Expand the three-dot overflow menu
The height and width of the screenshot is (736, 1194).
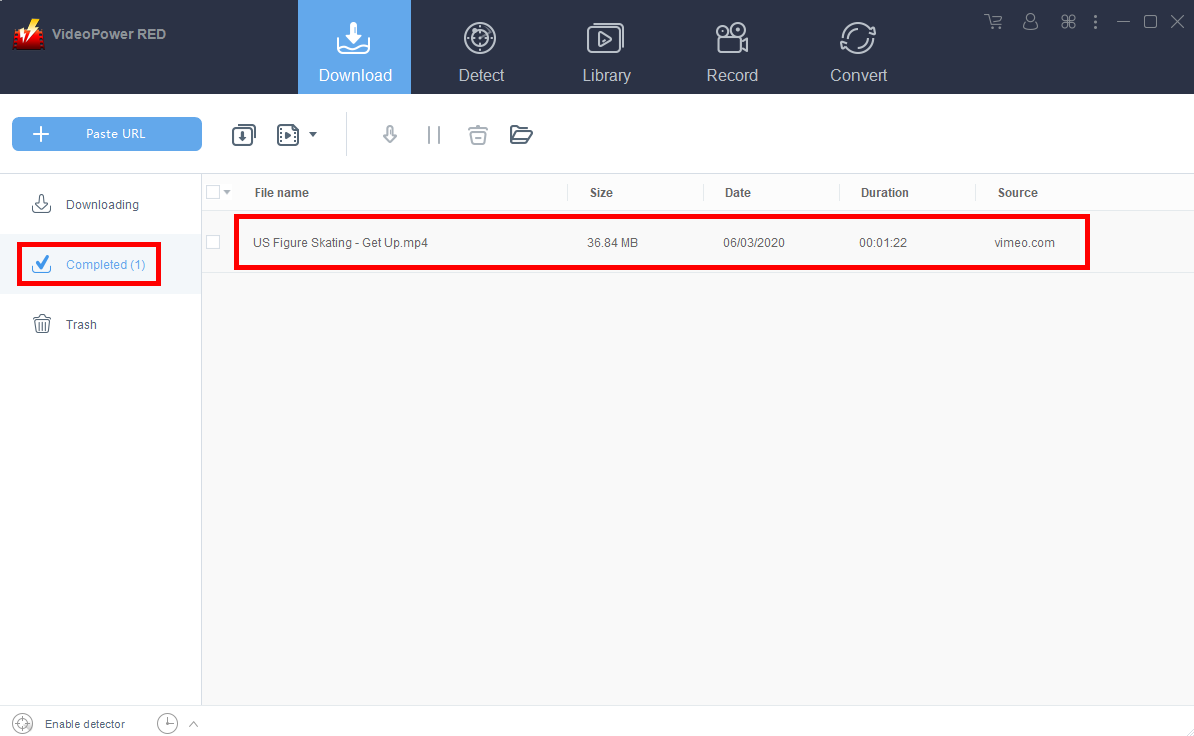[x=1095, y=21]
